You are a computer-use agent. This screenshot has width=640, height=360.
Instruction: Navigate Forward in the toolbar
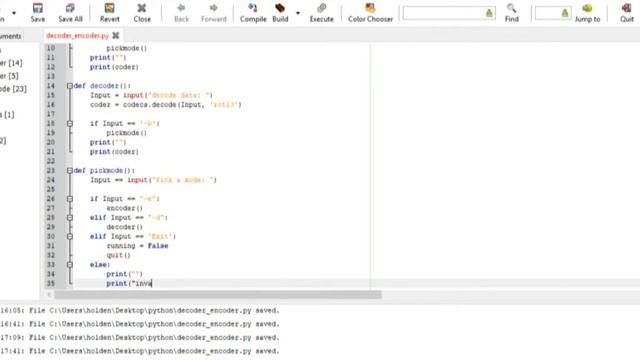pos(213,12)
